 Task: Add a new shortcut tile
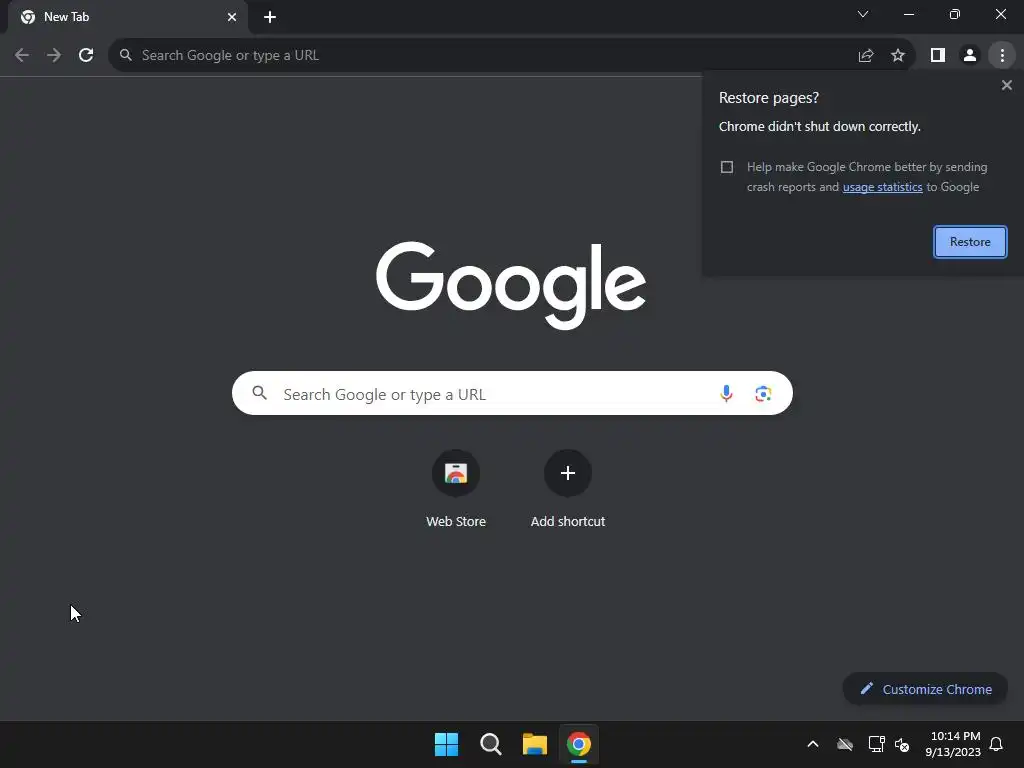[568, 490]
